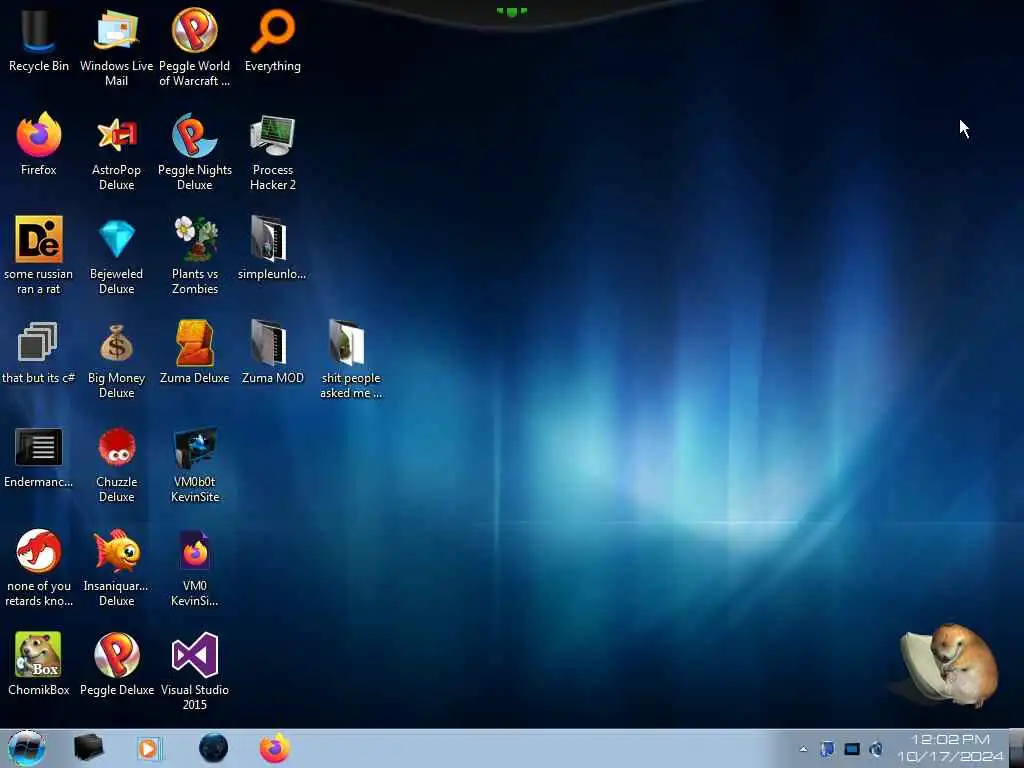
Task: Click the hamster desktop gadget
Action: [x=948, y=665]
